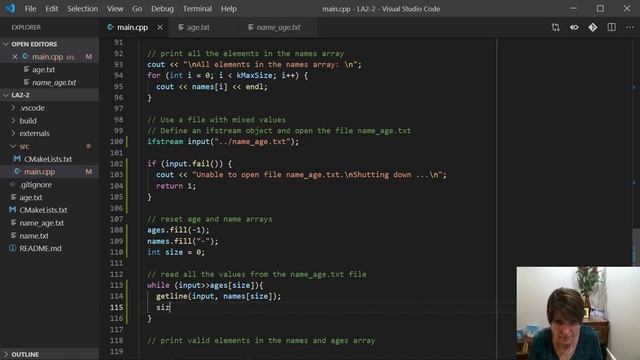
Task: Open the Selection menu
Action: (x=82, y=9)
